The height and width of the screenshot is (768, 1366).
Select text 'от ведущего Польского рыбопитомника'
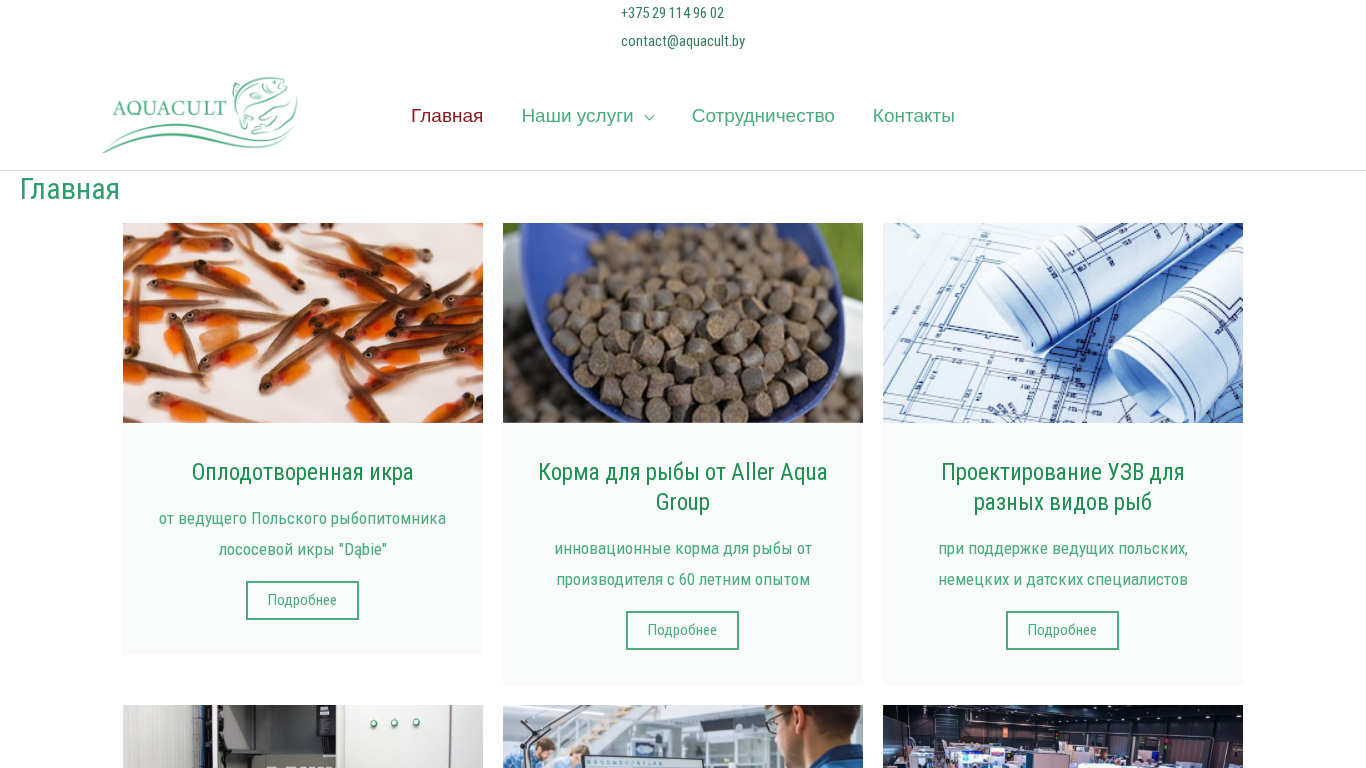302,519
